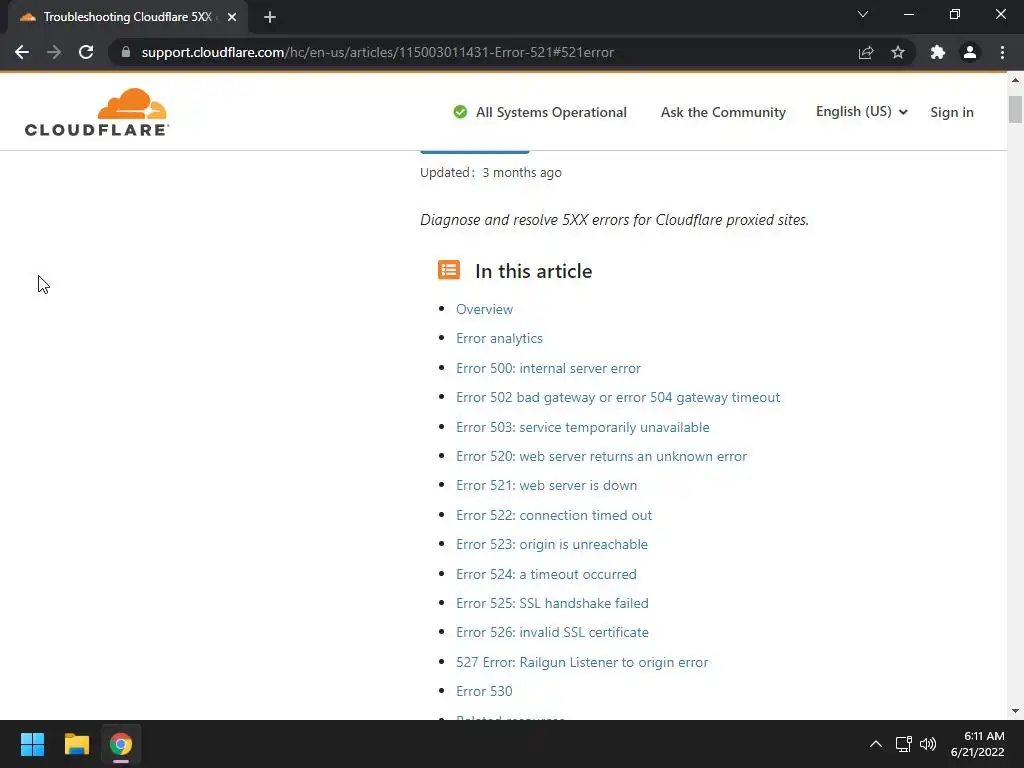This screenshot has height=768, width=1024.
Task: Click the padlock site info icon
Action: coord(125,52)
